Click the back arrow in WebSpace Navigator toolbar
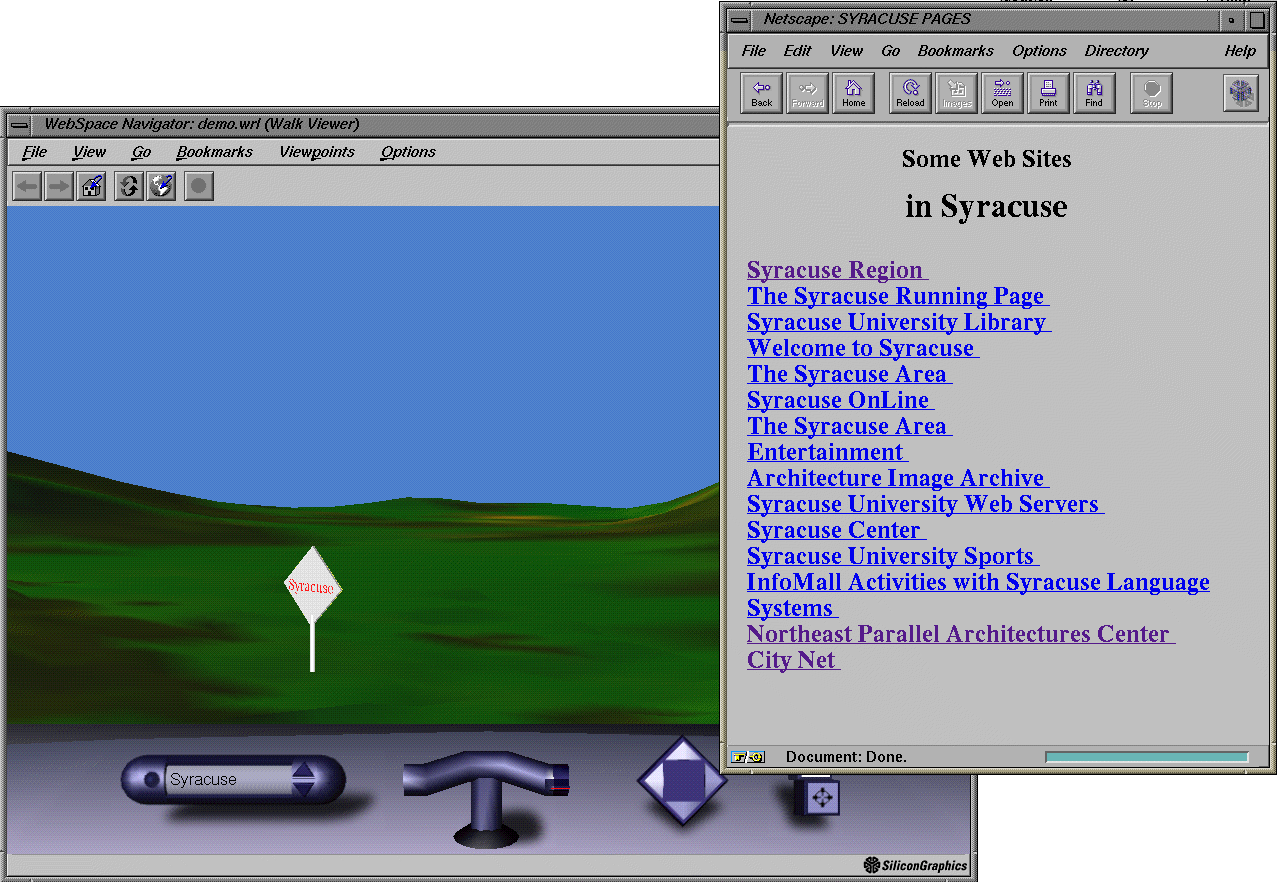 pyautogui.click(x=27, y=186)
